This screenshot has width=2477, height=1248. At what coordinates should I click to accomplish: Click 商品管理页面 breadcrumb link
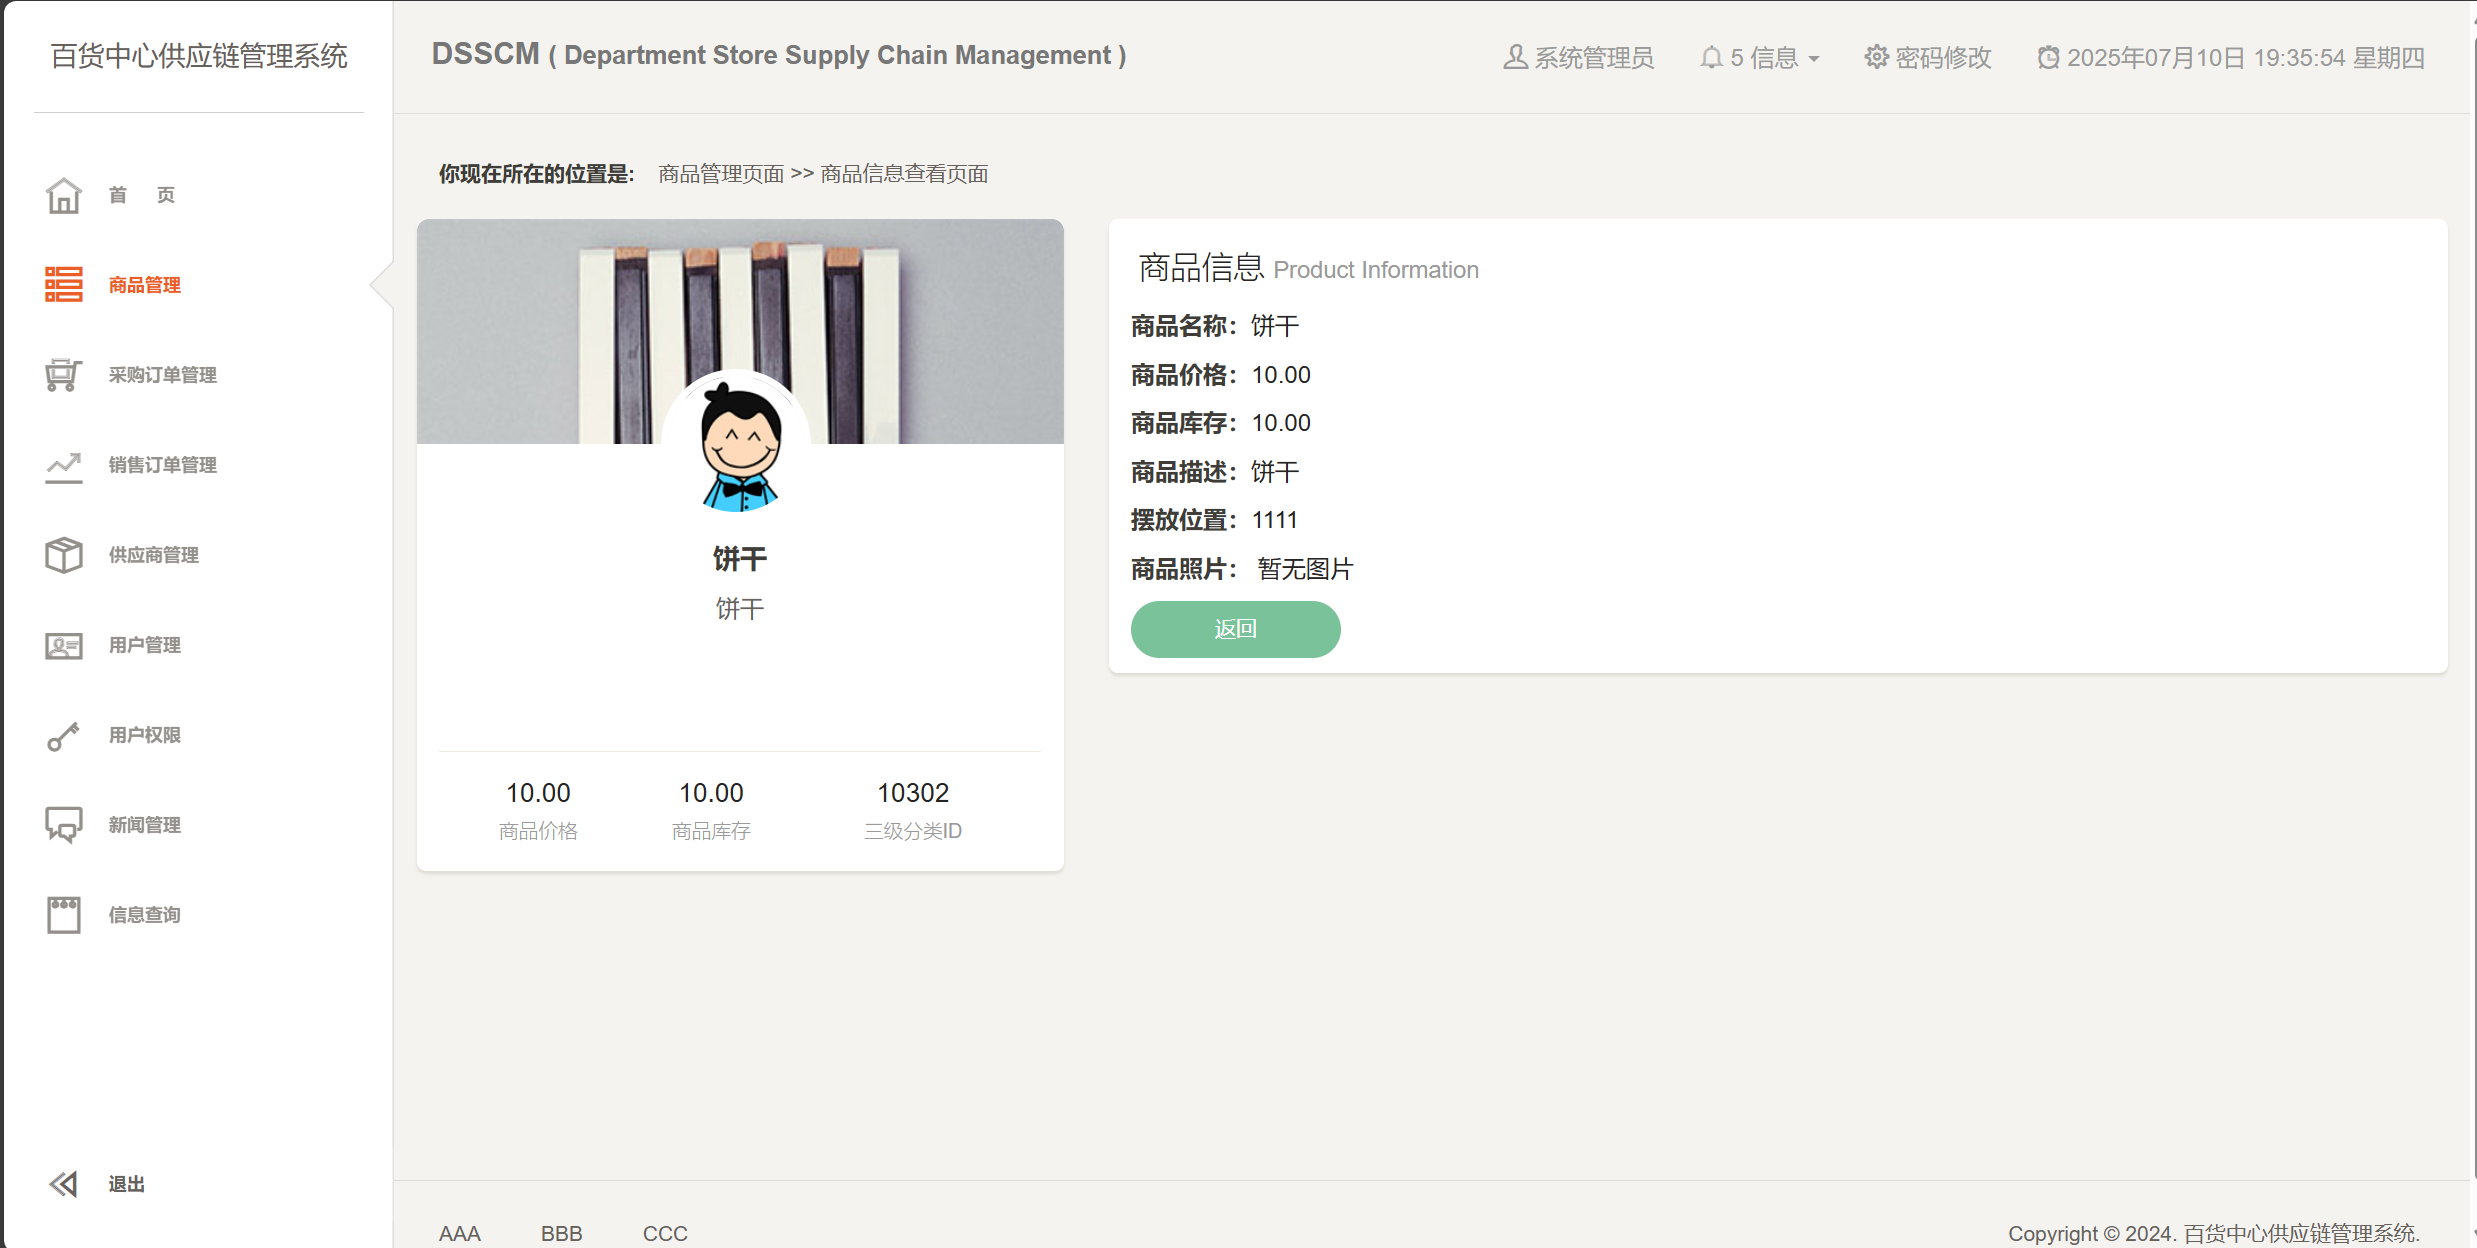[x=721, y=174]
